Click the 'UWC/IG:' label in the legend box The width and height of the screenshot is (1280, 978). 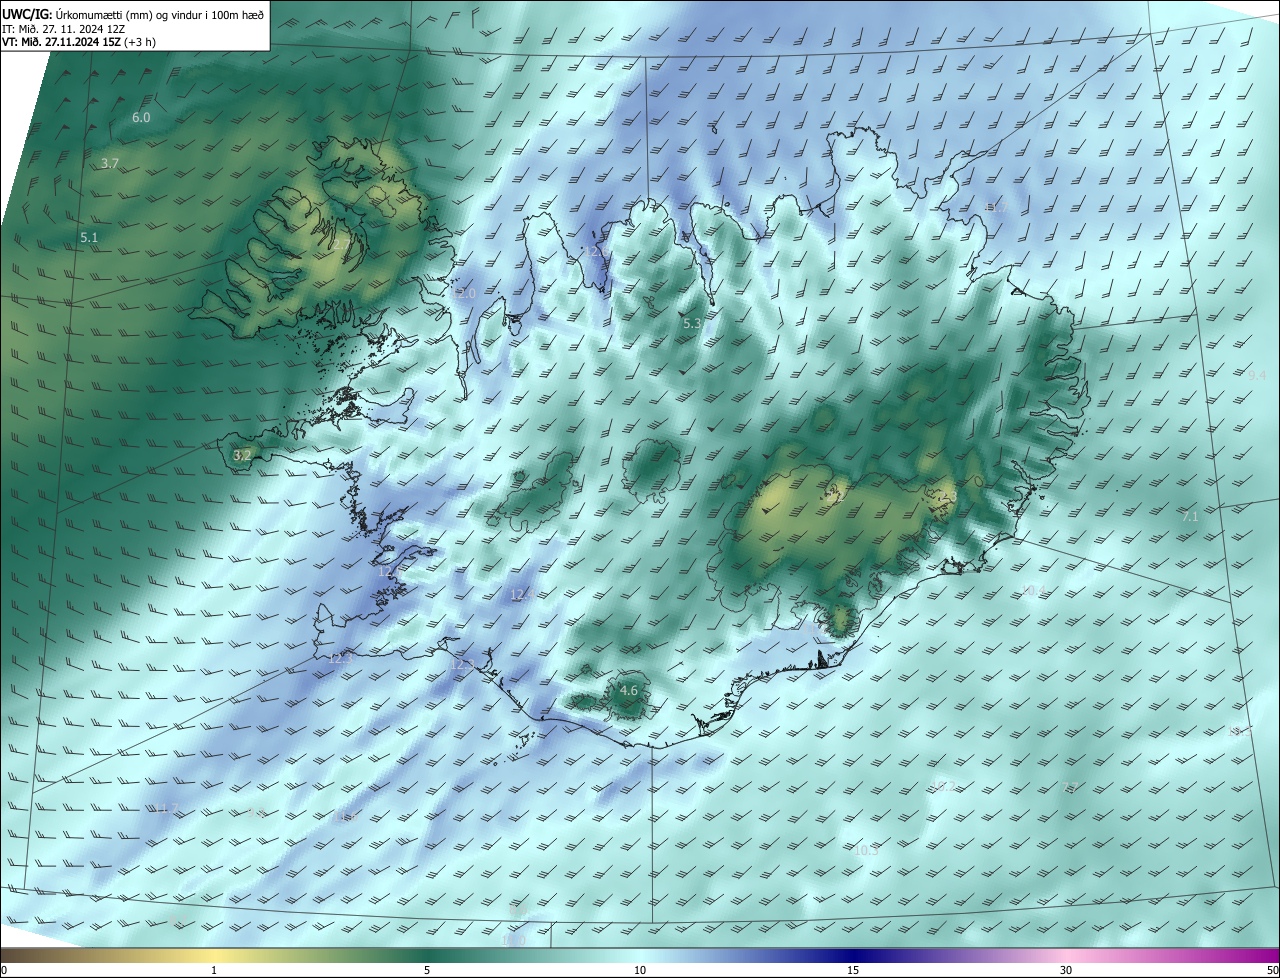[x=27, y=14]
